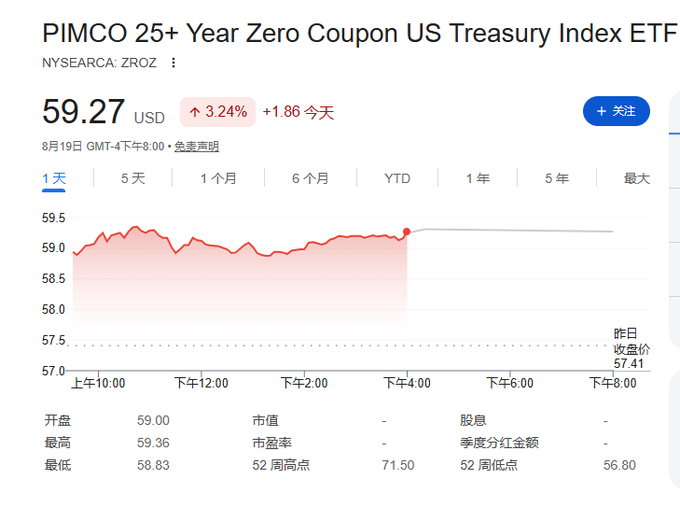Switch to the 5 天 chart tab
Viewport: 680px width, 507px height.
coord(133,178)
